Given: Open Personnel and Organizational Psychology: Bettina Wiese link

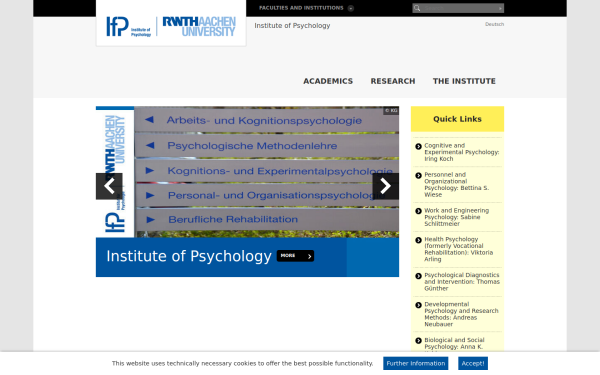Looking at the screenshot, I should pyautogui.click(x=457, y=184).
